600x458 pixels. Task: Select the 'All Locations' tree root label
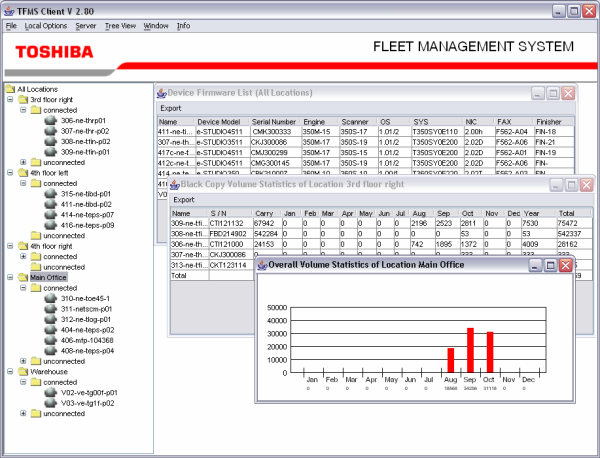tap(38, 89)
